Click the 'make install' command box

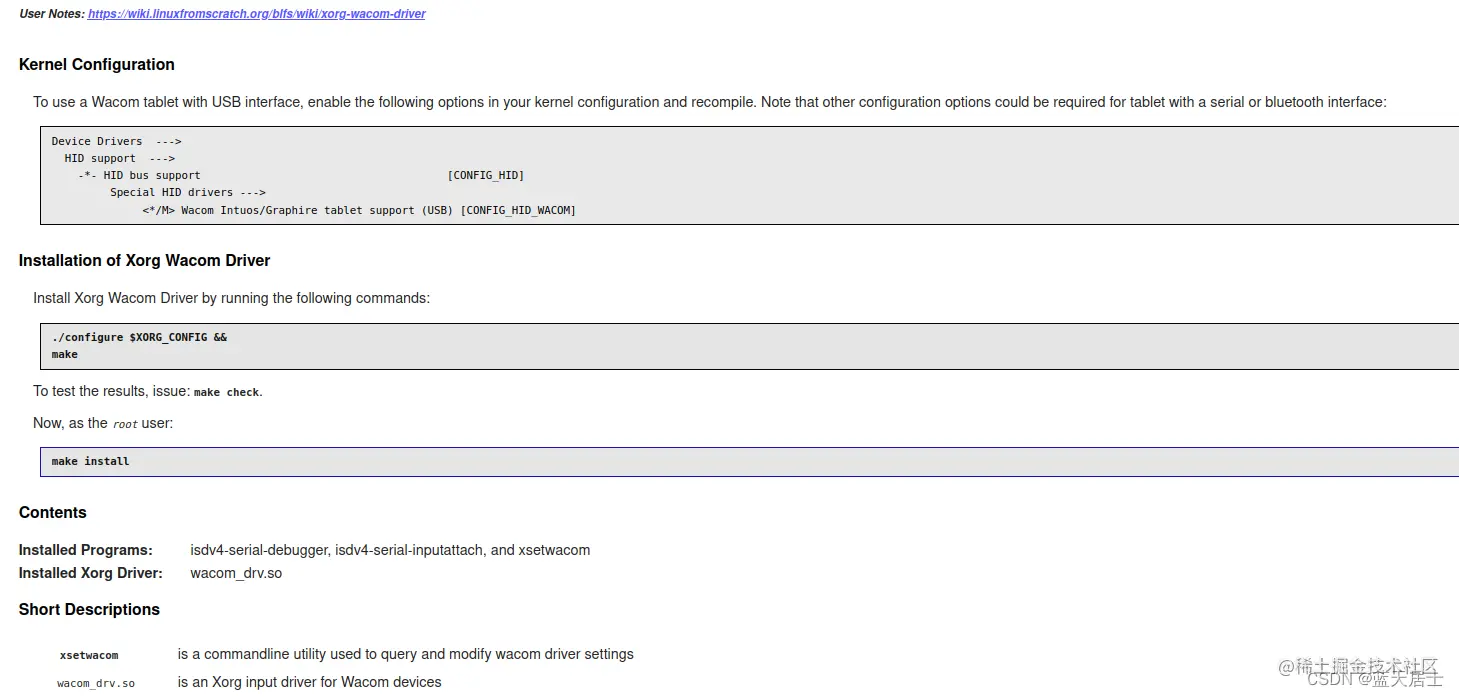pyautogui.click(x=749, y=461)
